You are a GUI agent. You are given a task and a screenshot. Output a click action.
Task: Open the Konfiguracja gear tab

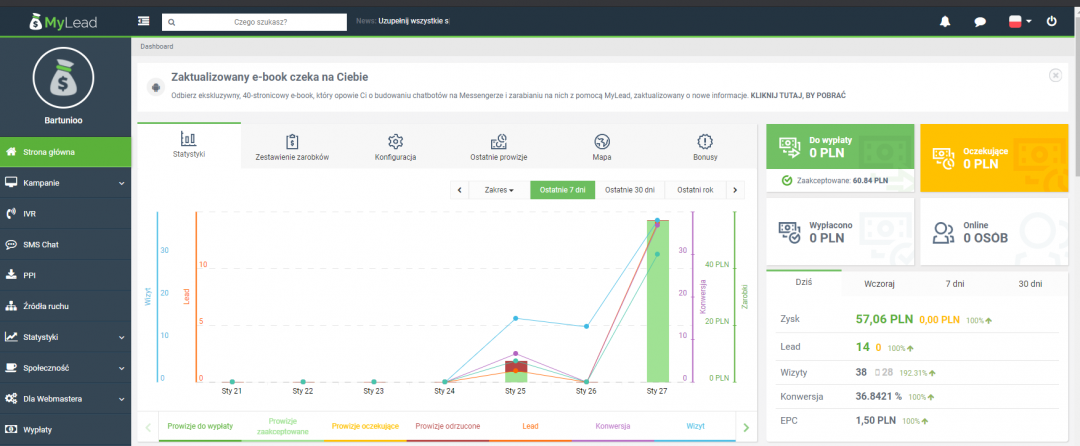(395, 147)
